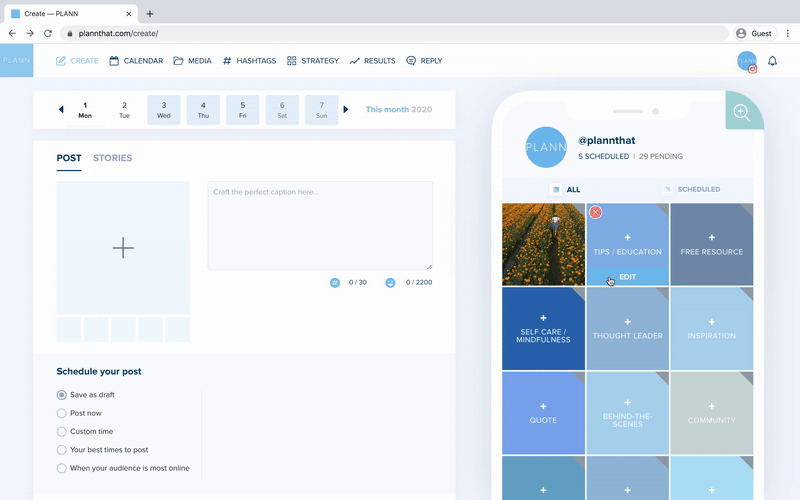
Task: Select day 1 Mon
Action: [x=85, y=110]
